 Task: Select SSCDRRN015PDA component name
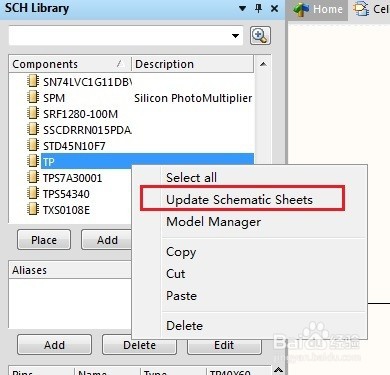[87, 130]
